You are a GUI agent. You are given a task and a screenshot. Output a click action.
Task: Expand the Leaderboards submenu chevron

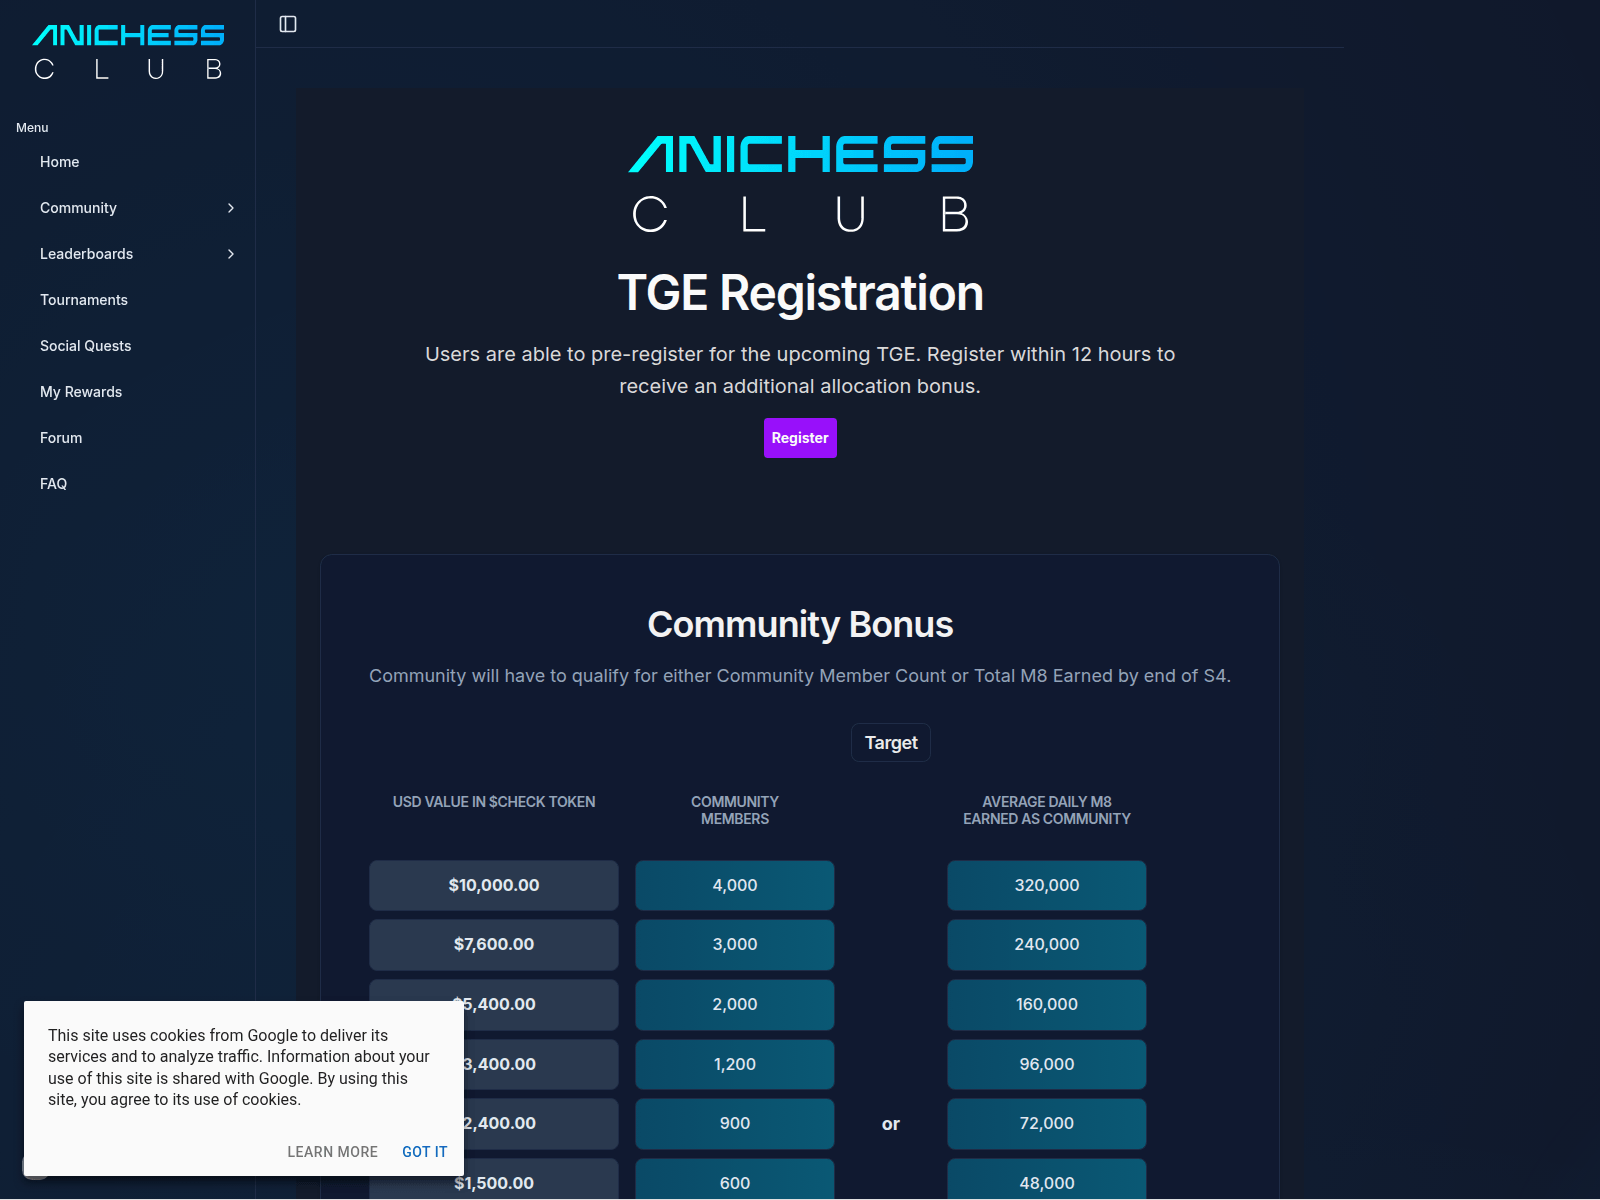tap(231, 254)
